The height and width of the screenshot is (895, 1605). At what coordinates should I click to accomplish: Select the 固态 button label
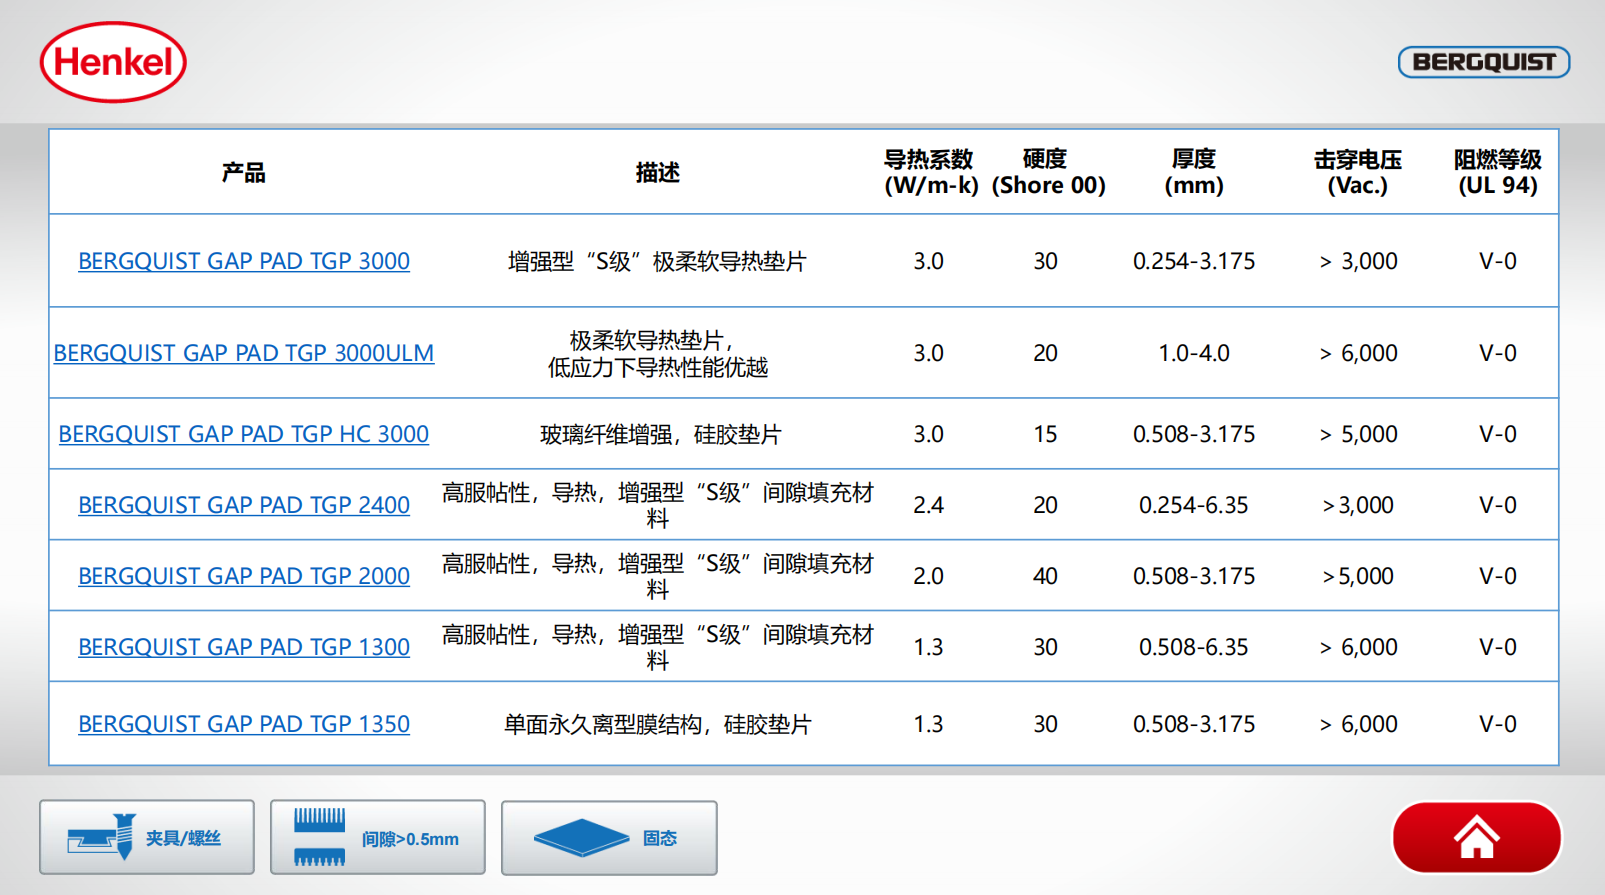(659, 838)
